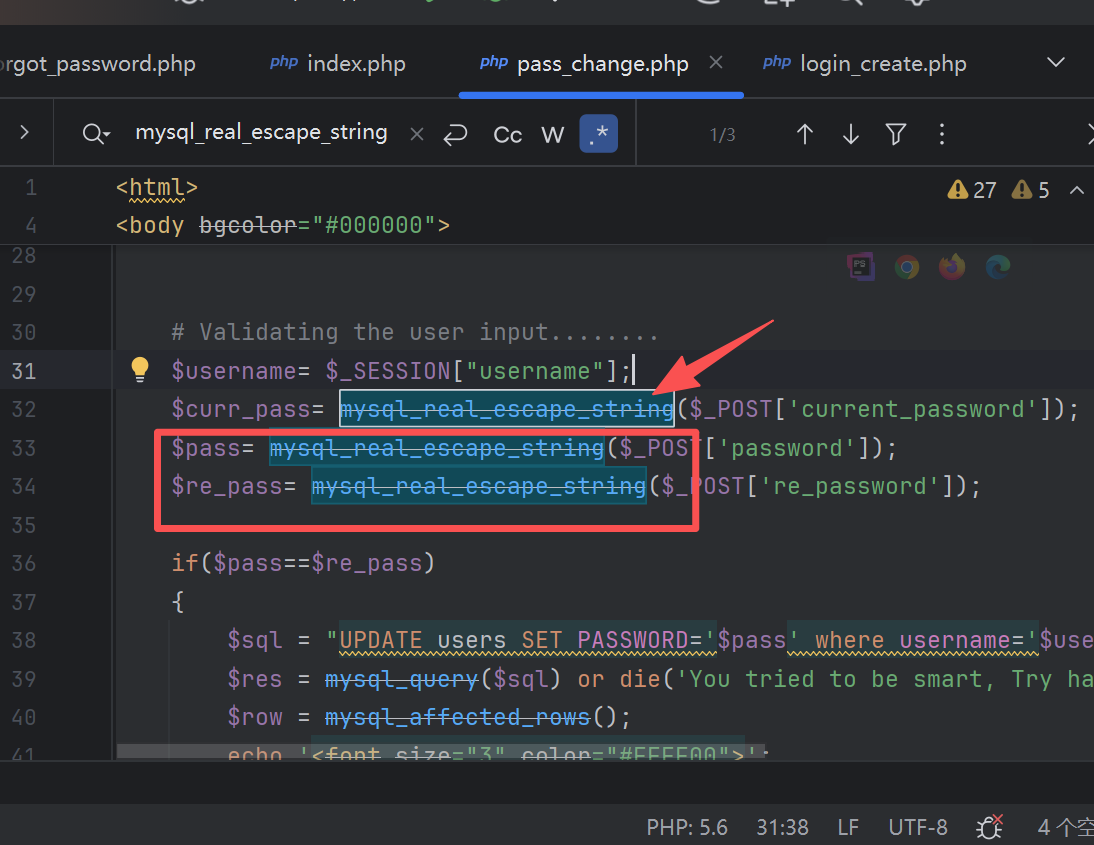Click mysql_affected_rows on line 40
Viewport: 1094px width, 845px height.
point(458,717)
